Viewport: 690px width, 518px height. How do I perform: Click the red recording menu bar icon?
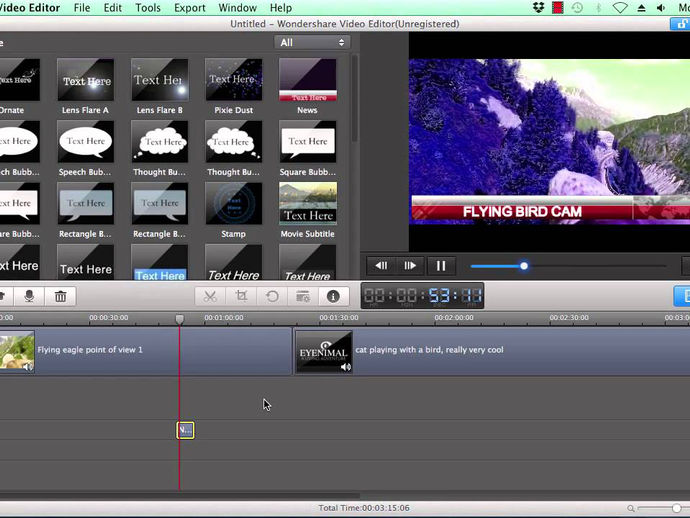558,7
